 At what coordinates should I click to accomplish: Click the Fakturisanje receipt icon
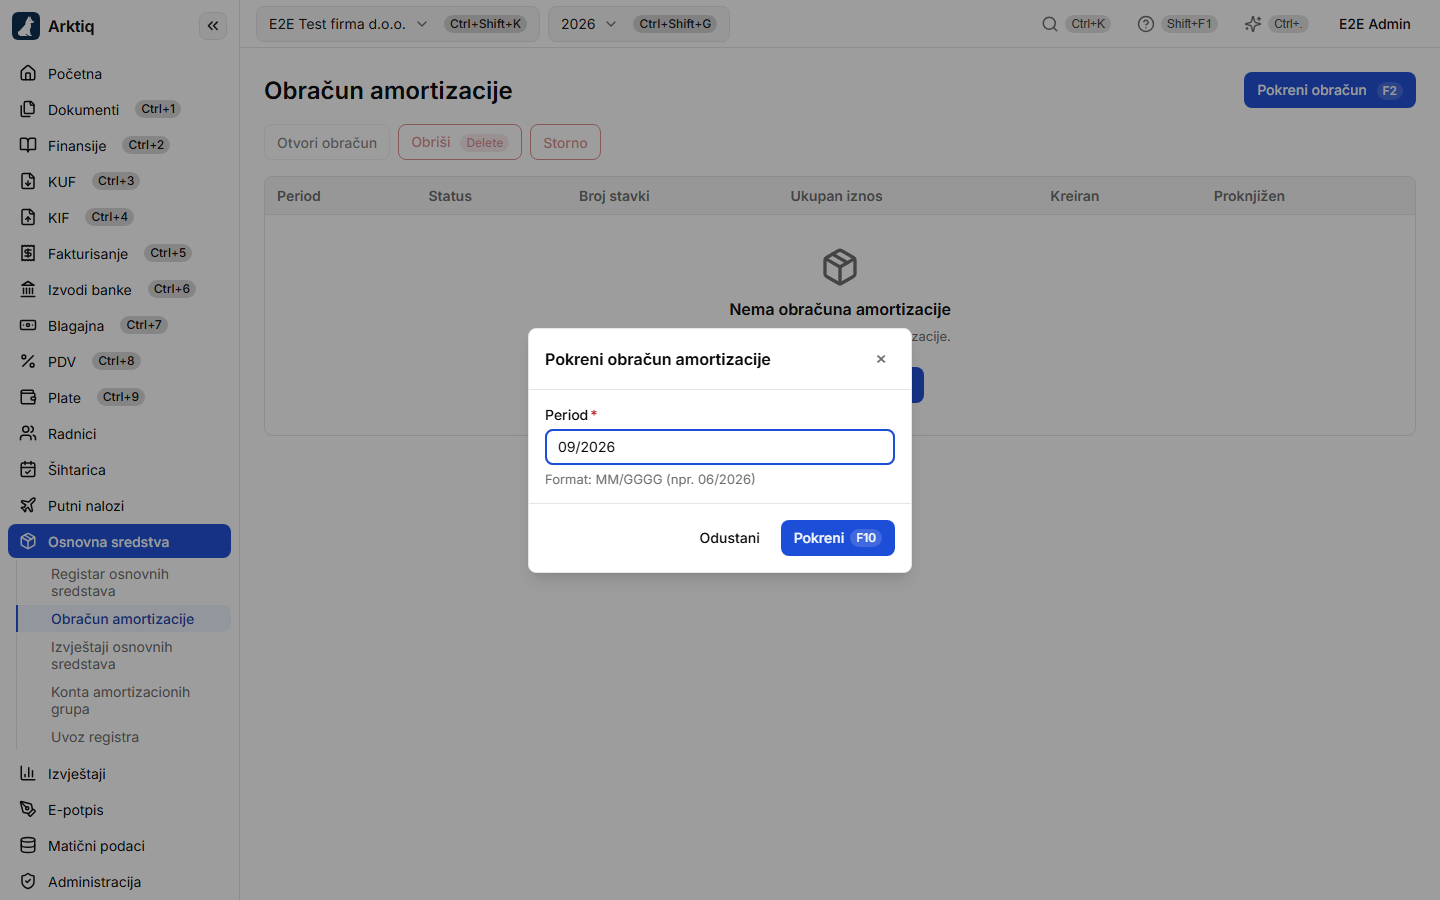pos(28,253)
